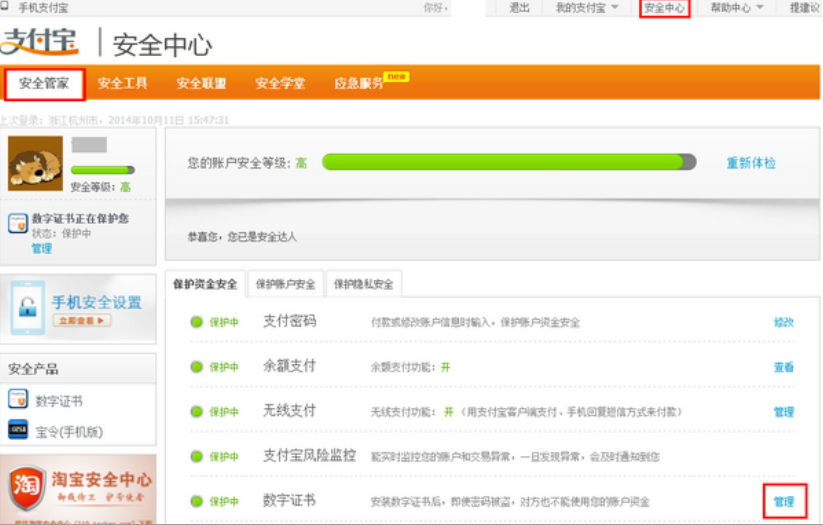Click the digital certificate icon beside 数字证书正在保护您
The width and height of the screenshot is (823, 525).
pos(17,223)
